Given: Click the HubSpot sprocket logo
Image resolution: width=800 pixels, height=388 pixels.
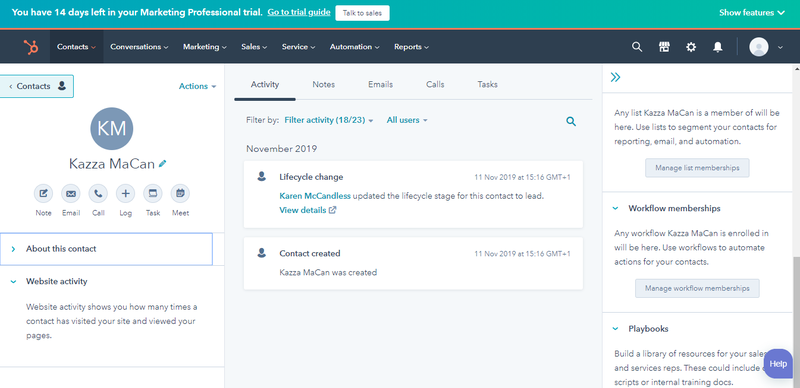Looking at the screenshot, I should [x=31, y=47].
